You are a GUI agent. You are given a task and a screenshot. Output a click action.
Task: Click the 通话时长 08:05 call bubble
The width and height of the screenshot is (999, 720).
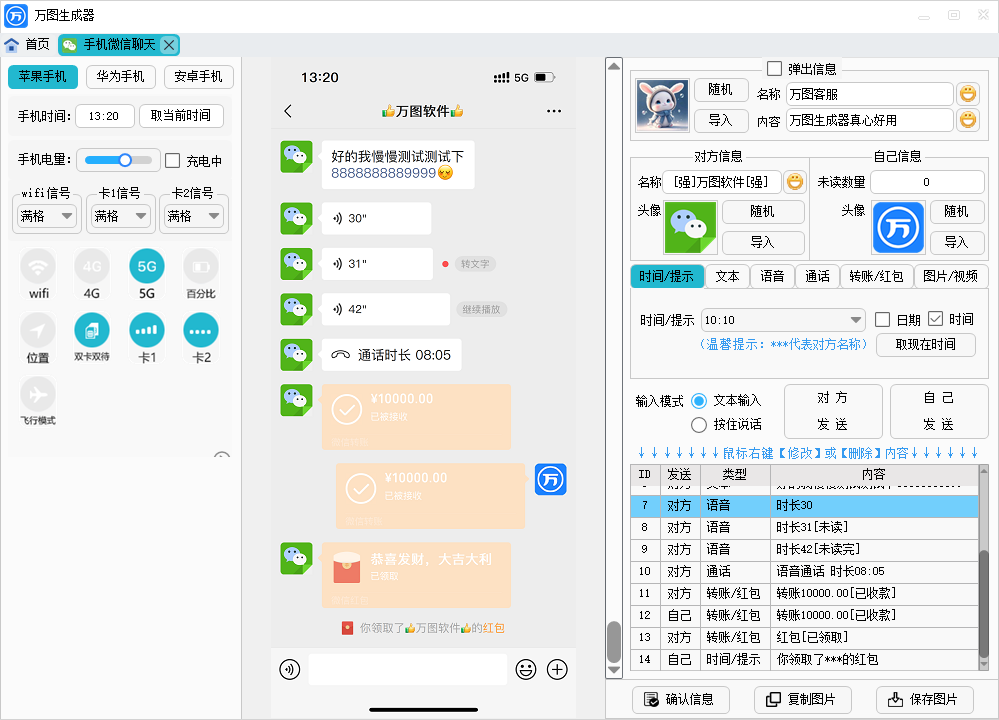click(391, 355)
